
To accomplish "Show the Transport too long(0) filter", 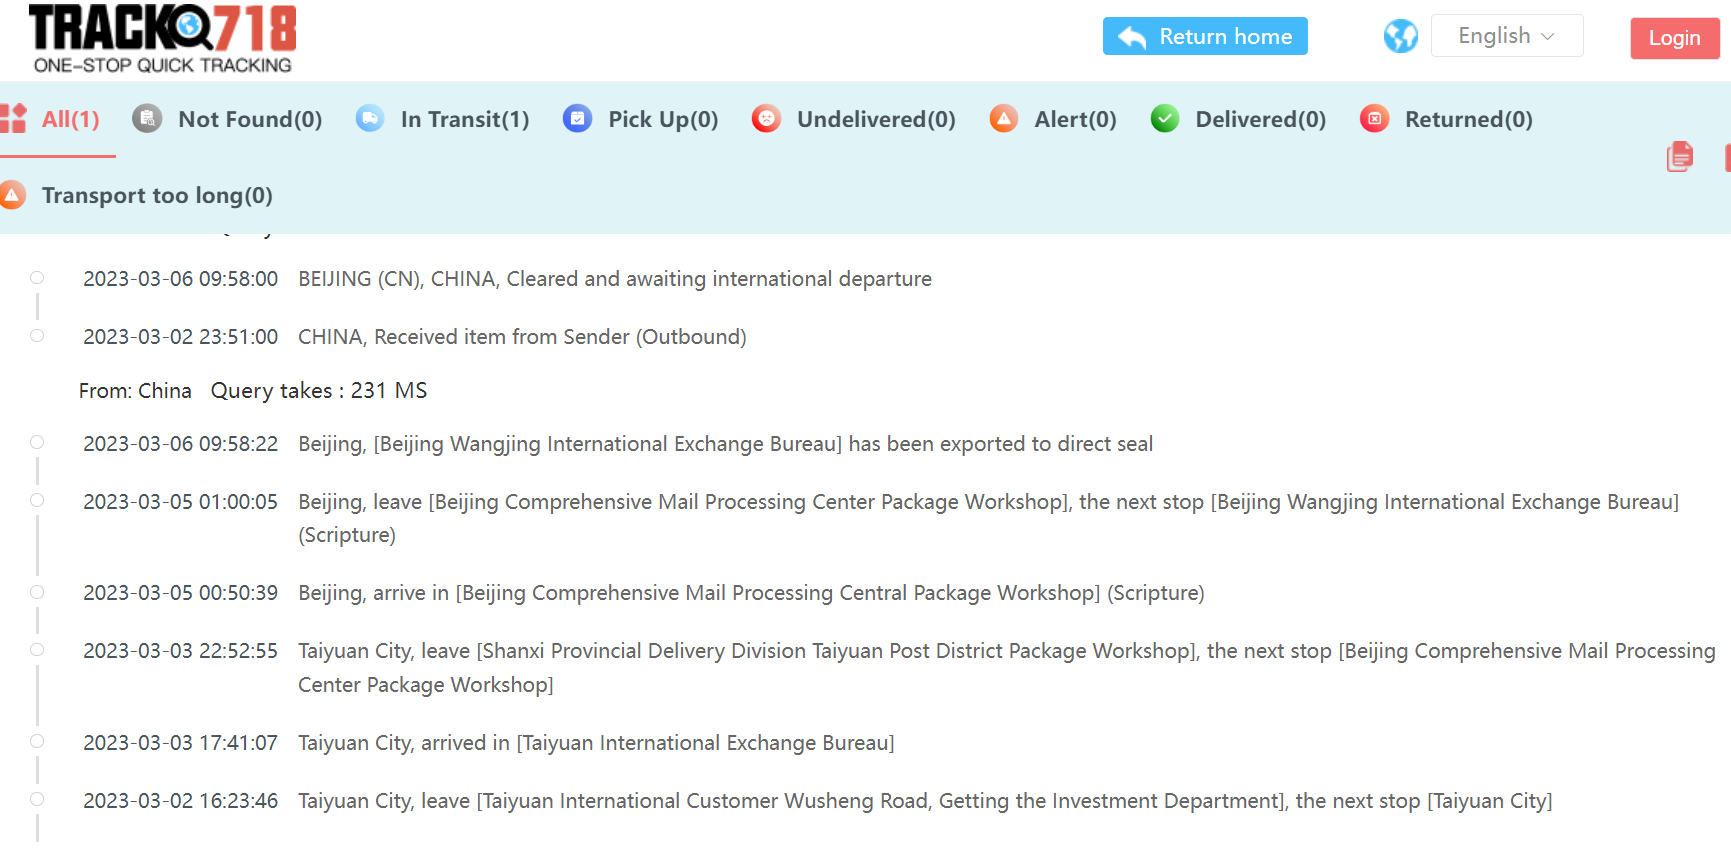I will pyautogui.click(x=157, y=195).
